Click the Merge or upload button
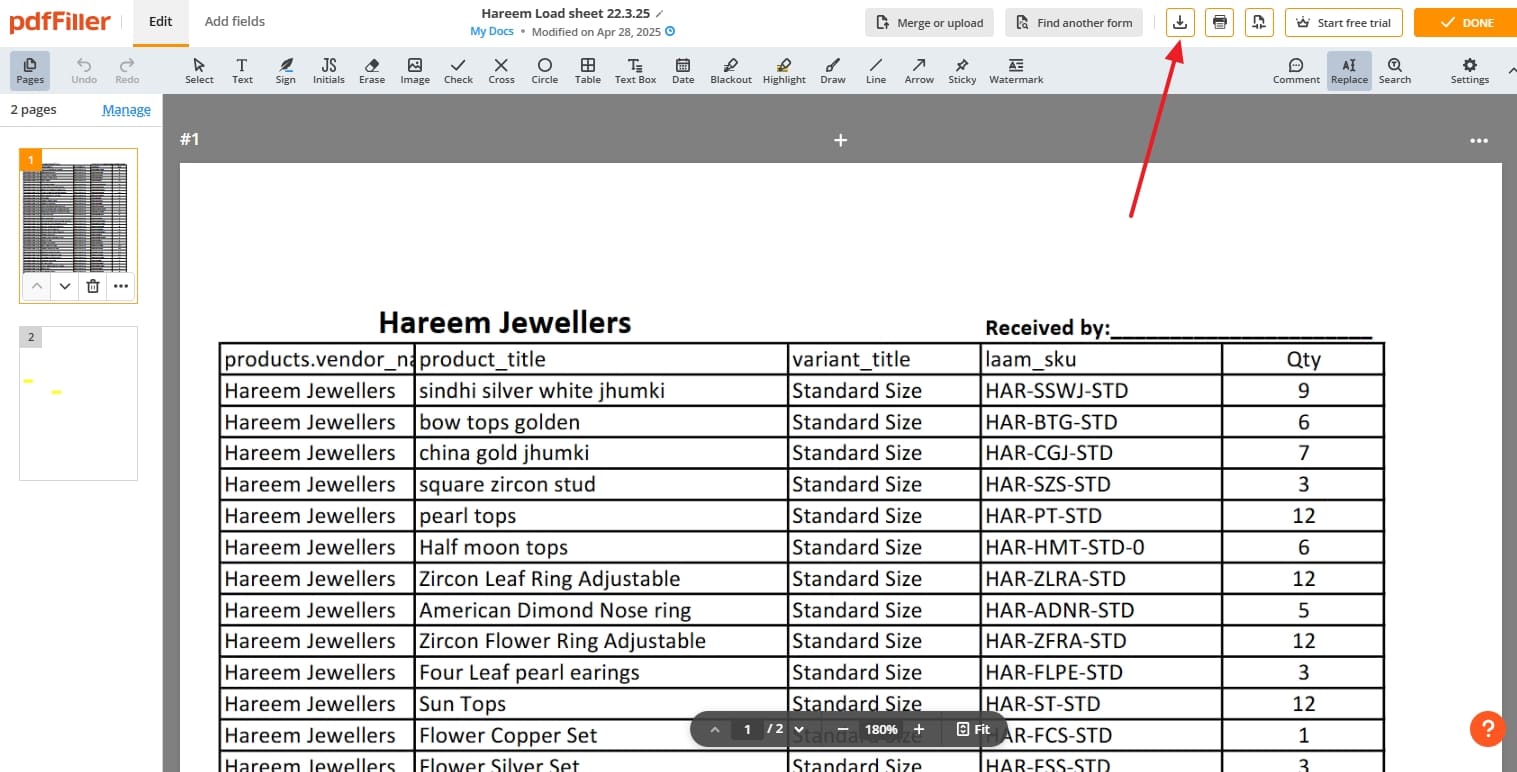The width and height of the screenshot is (1517, 772). pyautogui.click(x=929, y=22)
